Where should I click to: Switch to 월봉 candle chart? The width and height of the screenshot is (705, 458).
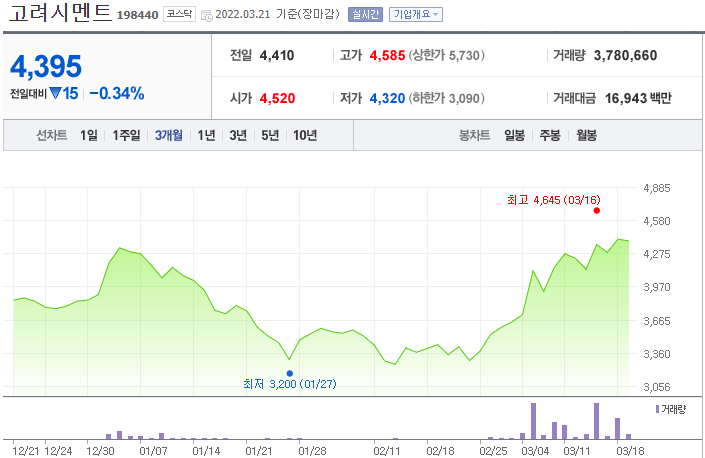[587, 135]
